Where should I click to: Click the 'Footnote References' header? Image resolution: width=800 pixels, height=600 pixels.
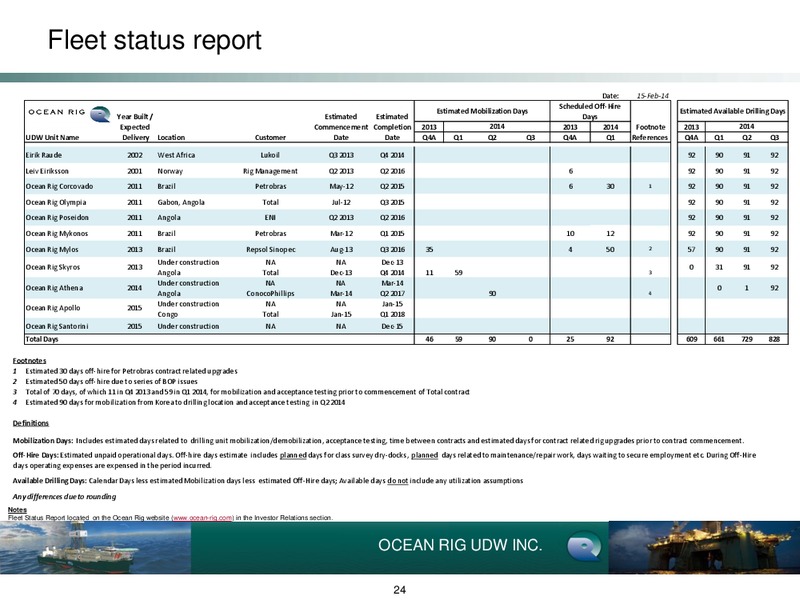650,132
